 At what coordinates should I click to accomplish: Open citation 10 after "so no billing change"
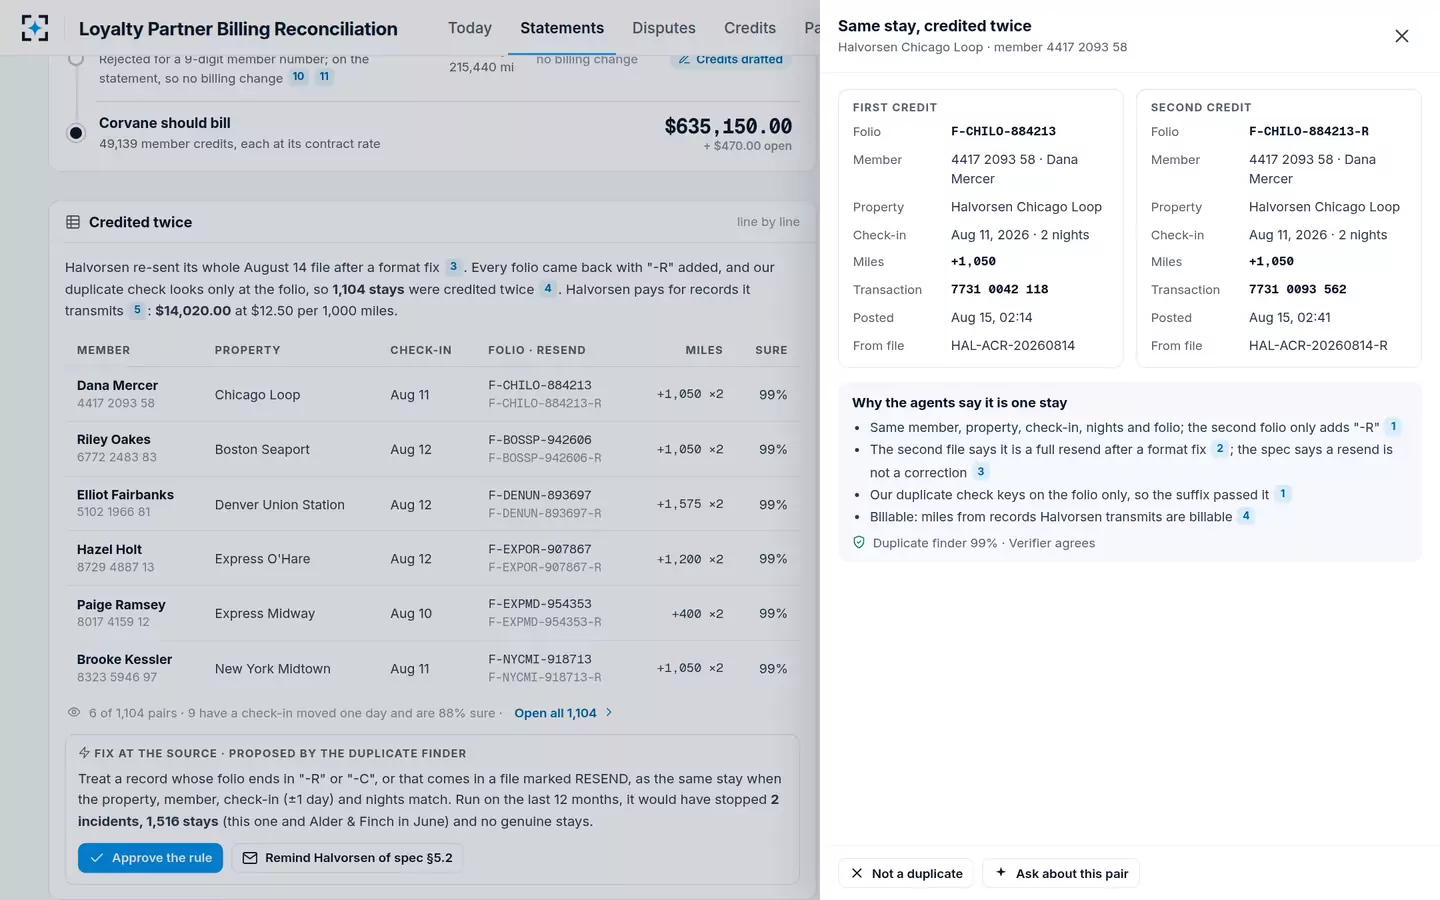298,77
